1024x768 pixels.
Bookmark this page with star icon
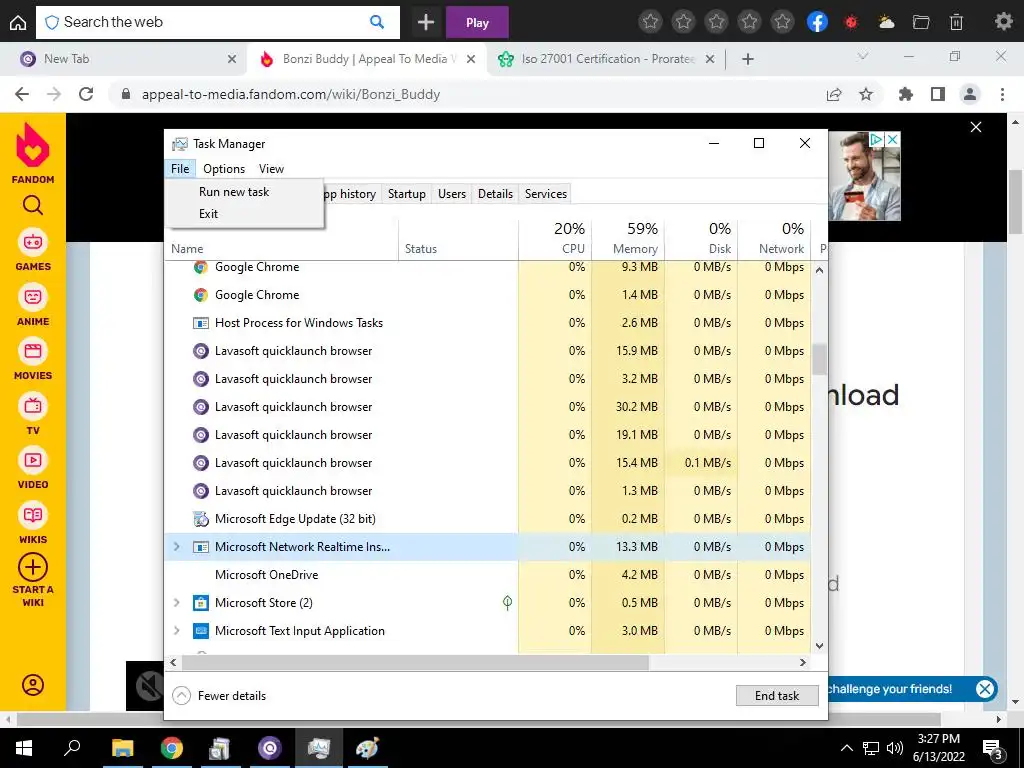click(x=866, y=95)
